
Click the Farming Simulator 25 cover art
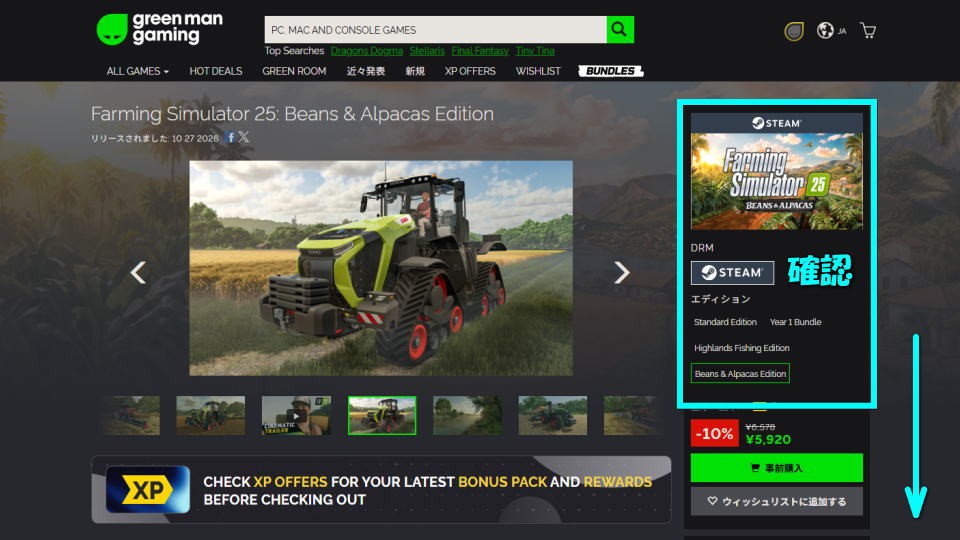point(776,181)
